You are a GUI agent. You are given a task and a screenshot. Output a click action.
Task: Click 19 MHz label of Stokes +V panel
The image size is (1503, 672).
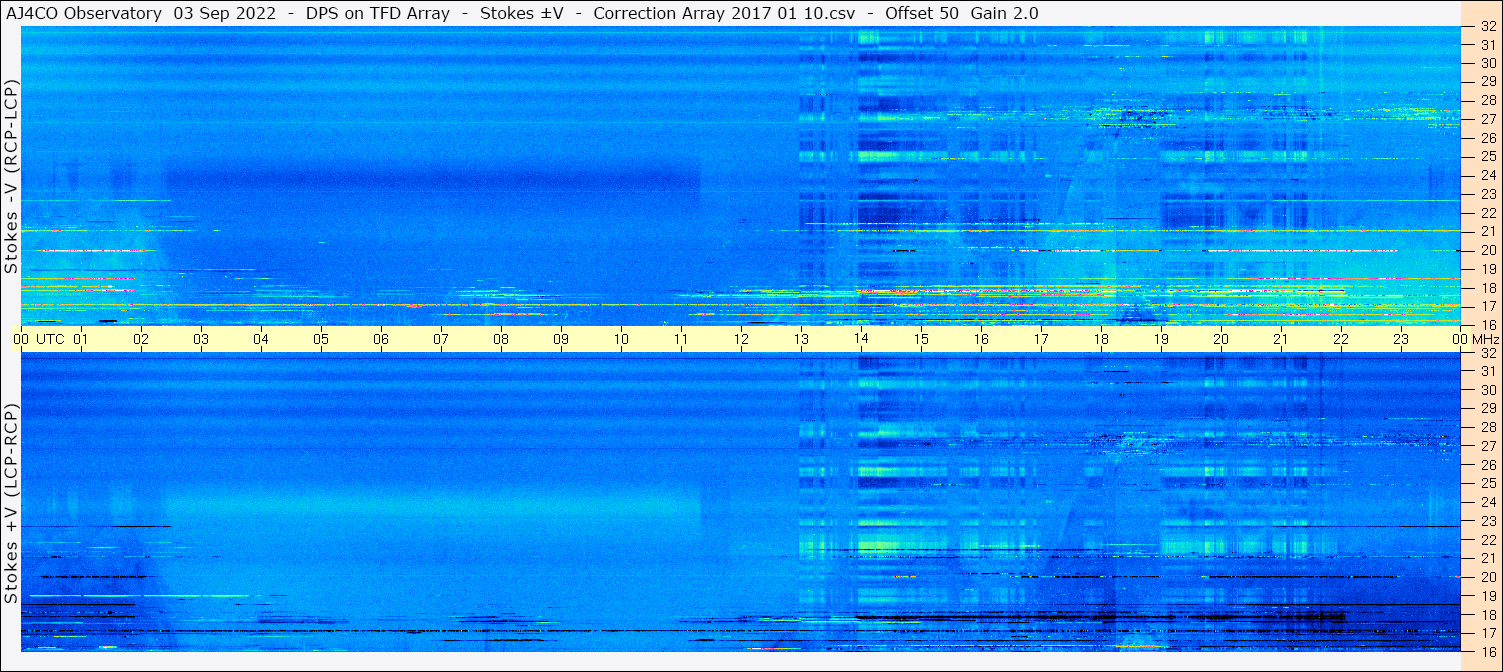point(1487,596)
